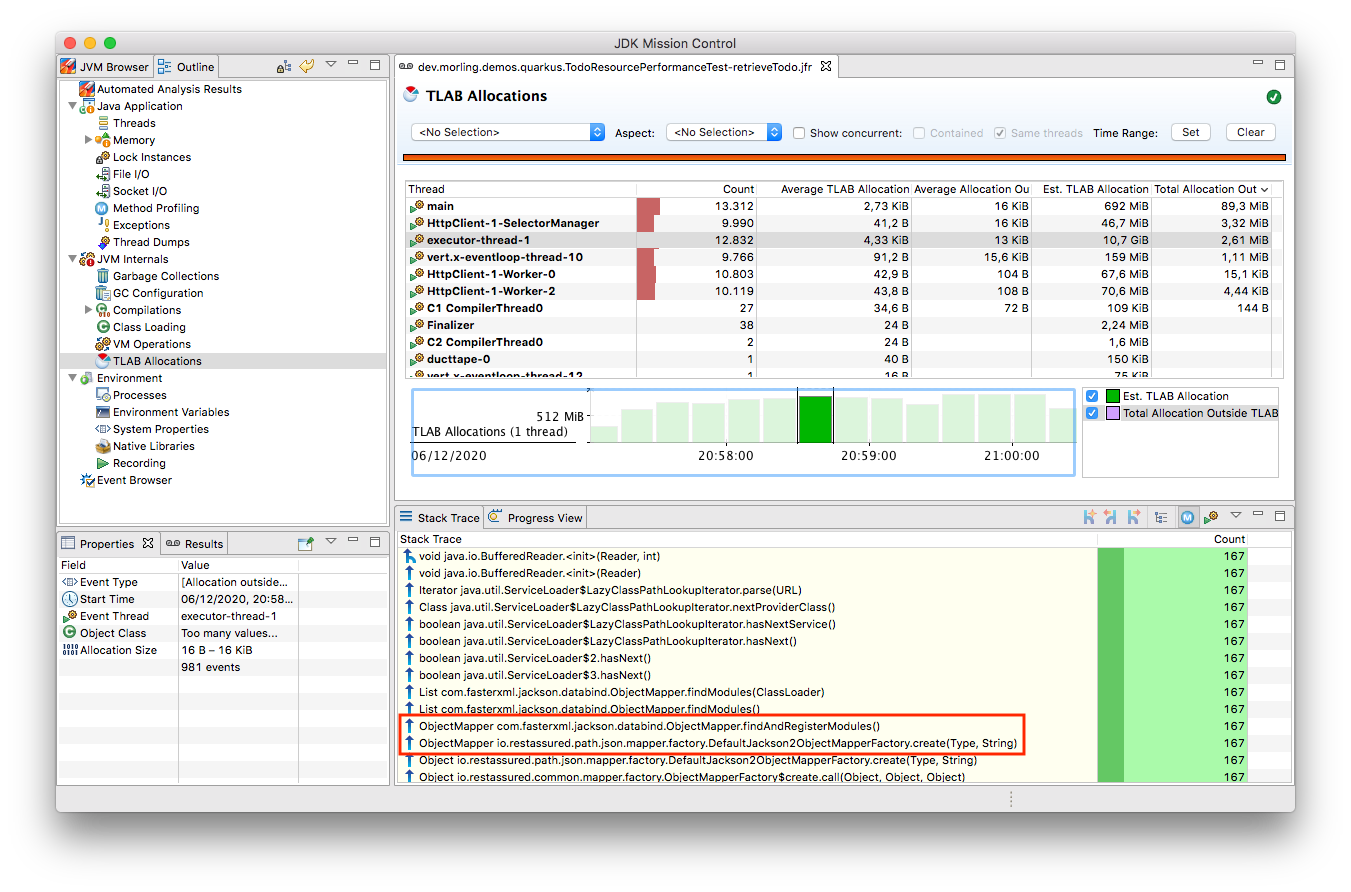Click the star-marked frame icon in Stack Trace toolbar
The width and height of the screenshot is (1351, 892).
click(1089, 517)
